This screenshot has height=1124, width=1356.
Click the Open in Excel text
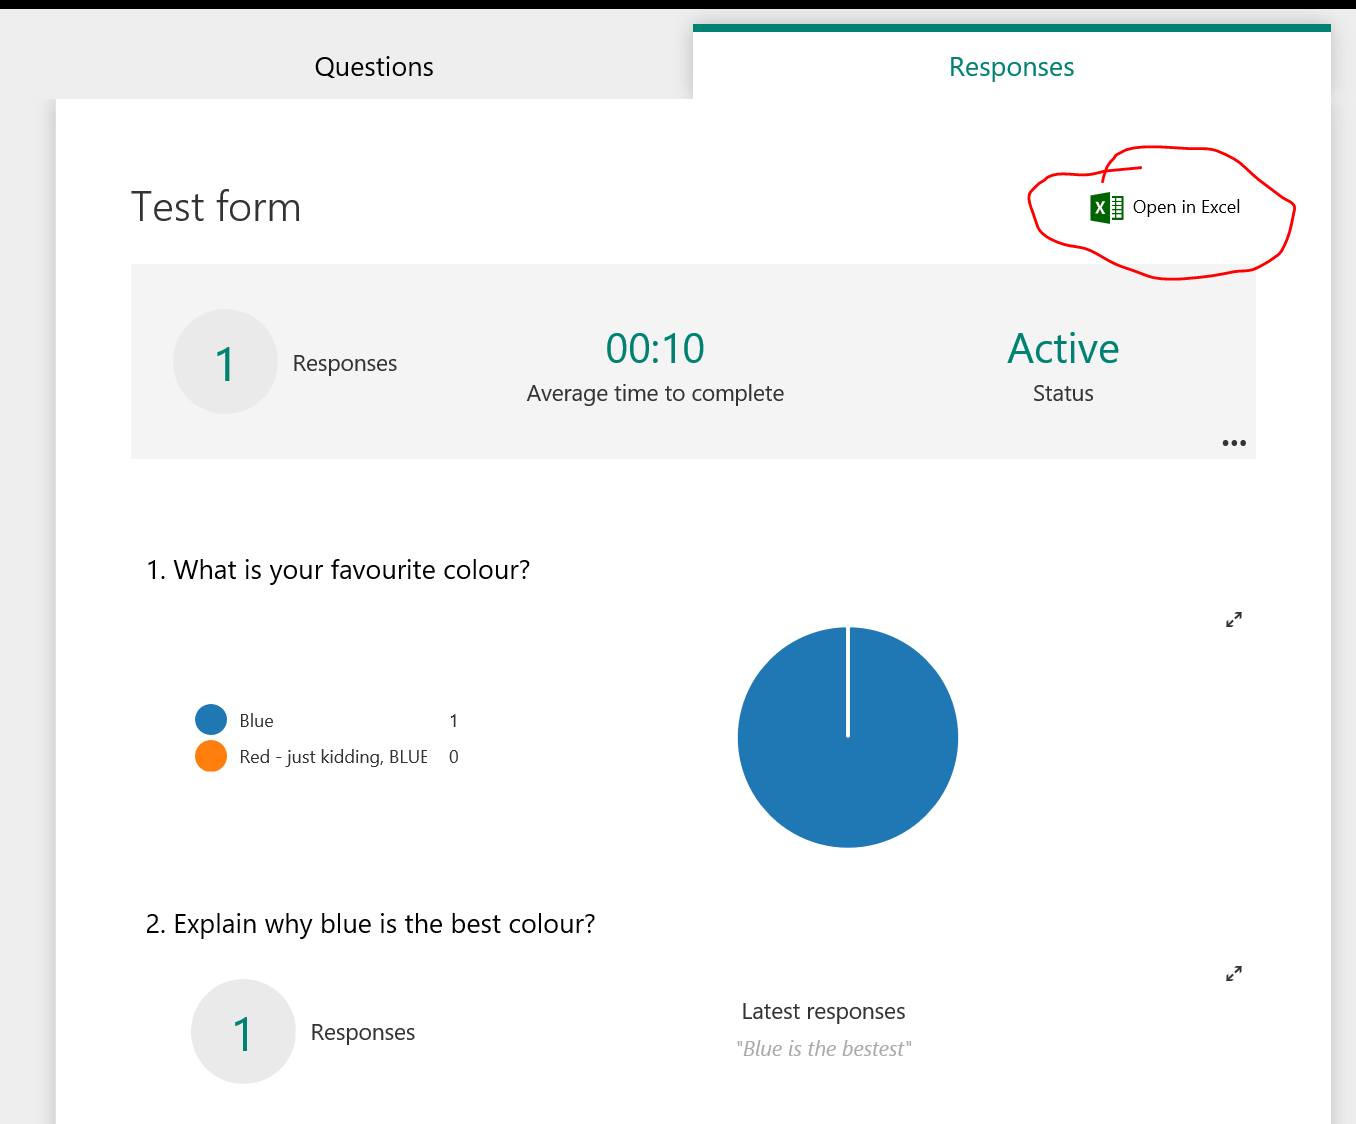[x=1186, y=207]
